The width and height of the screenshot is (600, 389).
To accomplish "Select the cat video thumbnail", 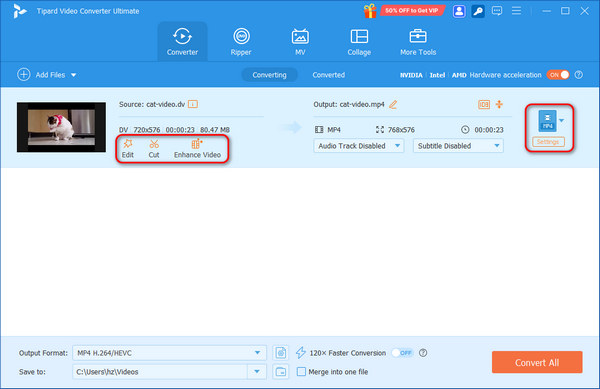I will tap(61, 127).
